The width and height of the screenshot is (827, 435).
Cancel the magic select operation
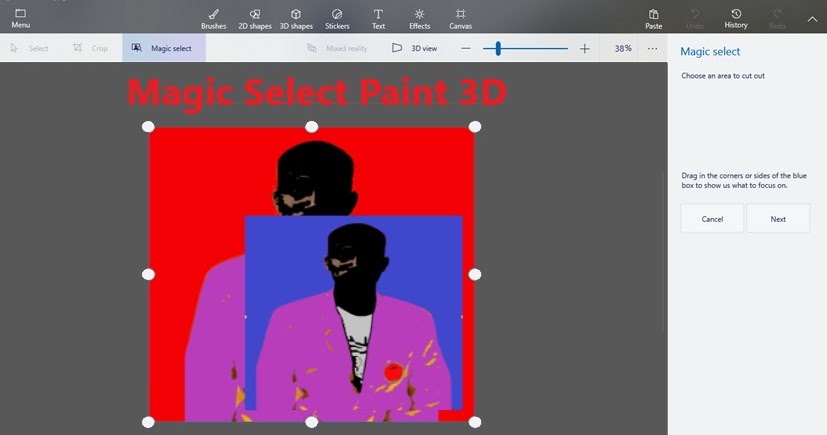click(712, 218)
